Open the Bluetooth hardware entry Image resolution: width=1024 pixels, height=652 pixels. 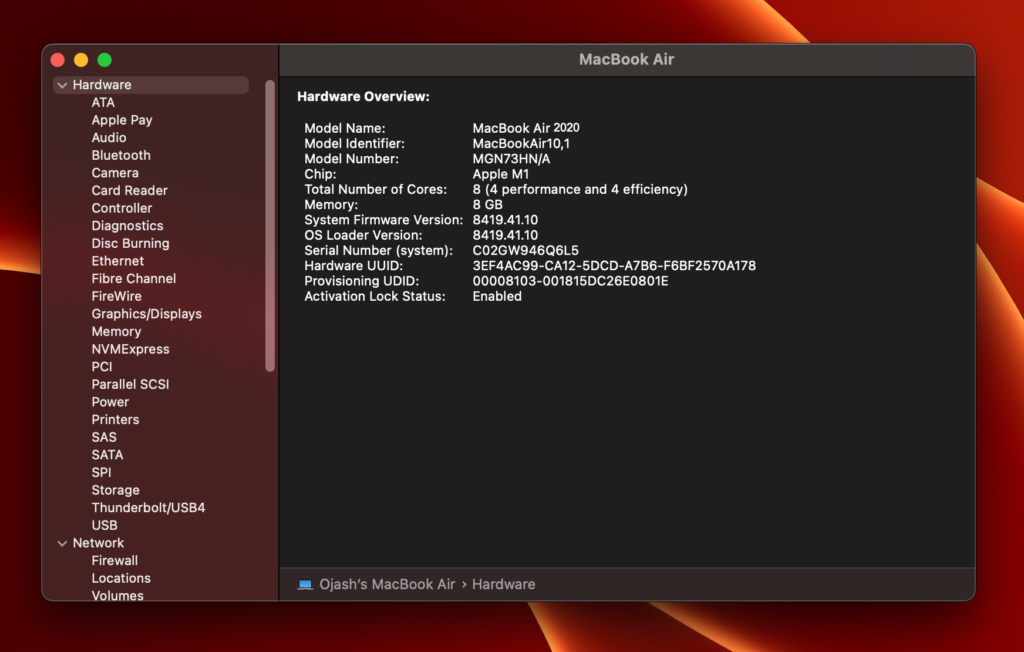[121, 155]
